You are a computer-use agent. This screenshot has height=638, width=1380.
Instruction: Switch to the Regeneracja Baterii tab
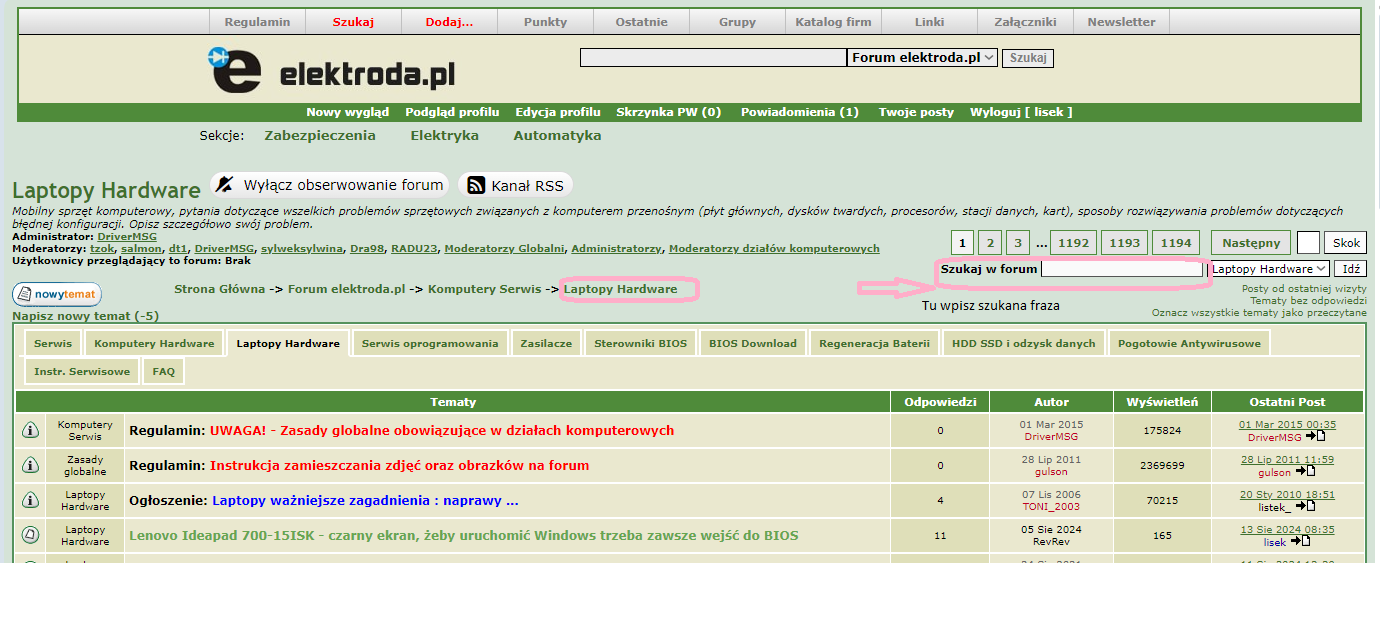click(x=874, y=343)
